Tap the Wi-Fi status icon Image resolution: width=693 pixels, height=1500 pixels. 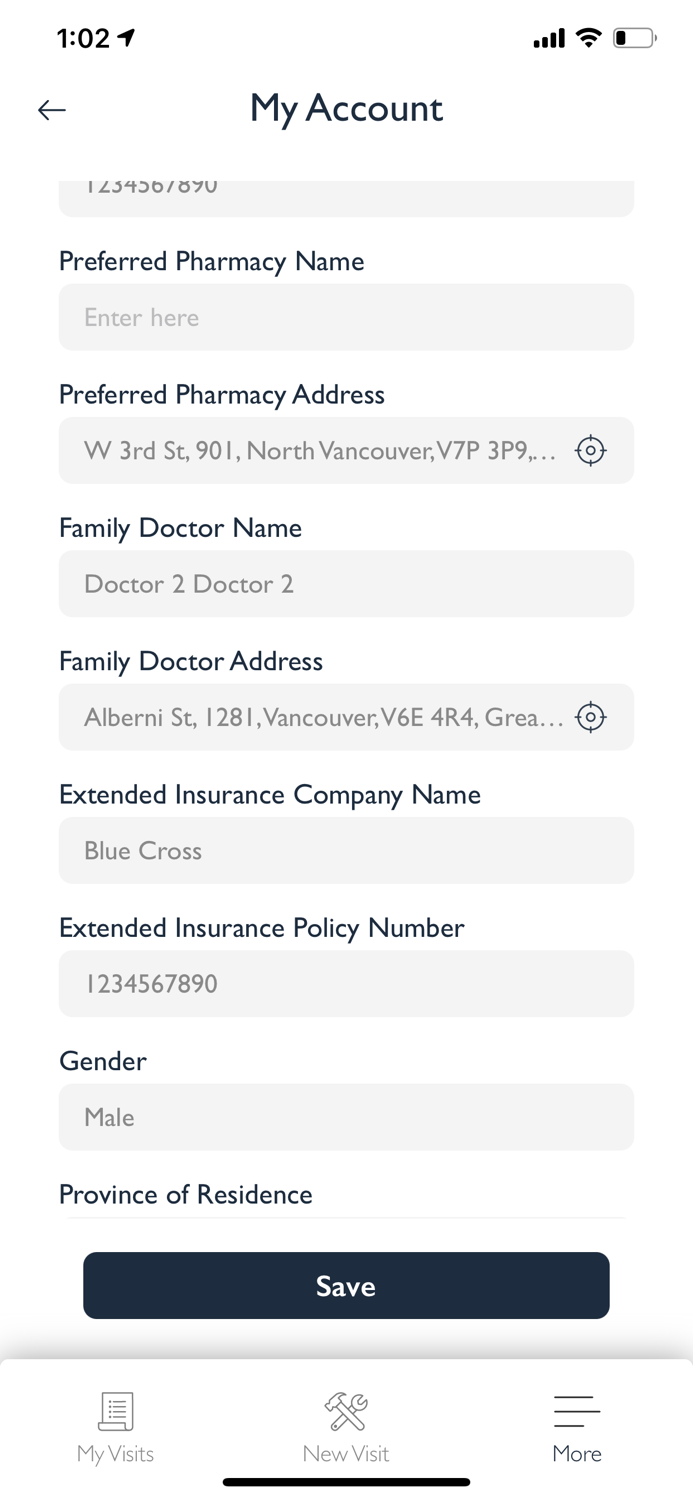click(x=590, y=39)
